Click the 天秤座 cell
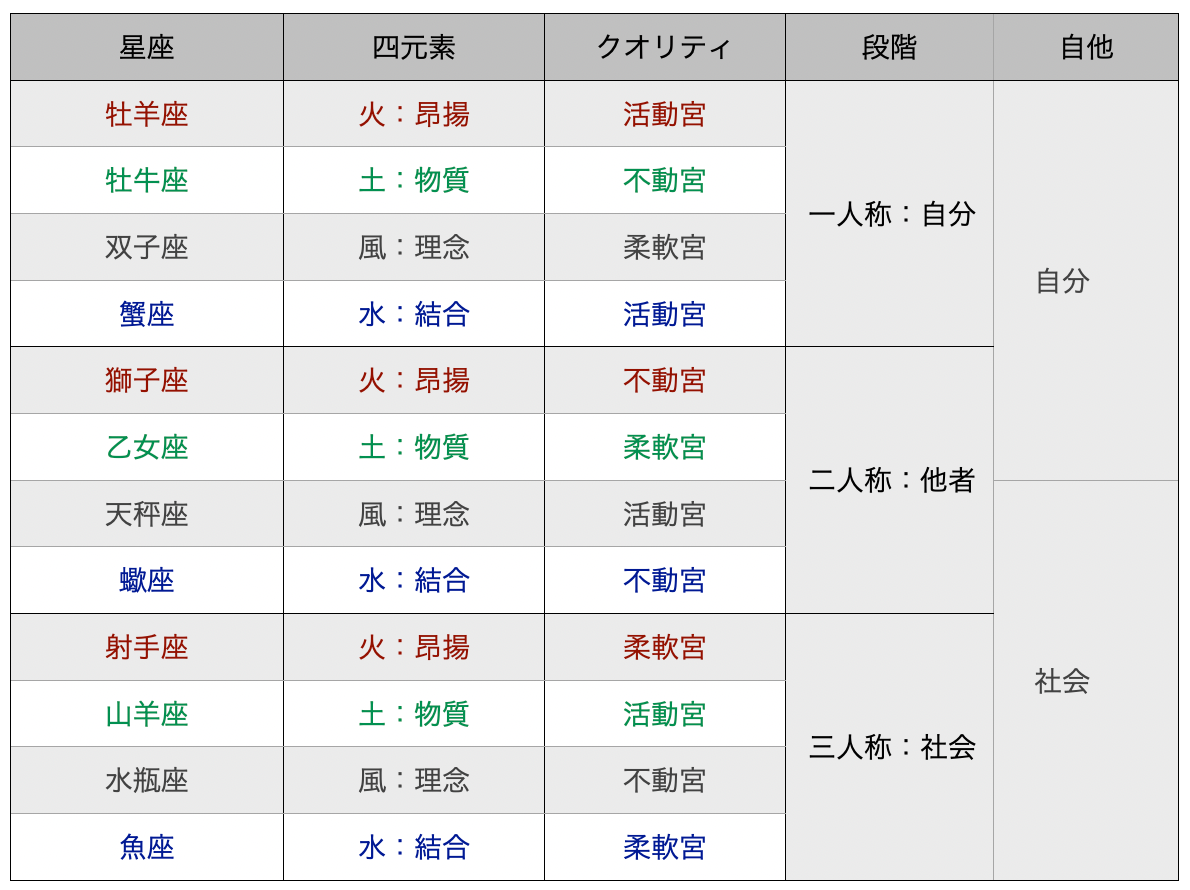Viewport: 1190px width, 890px height. pos(147,514)
